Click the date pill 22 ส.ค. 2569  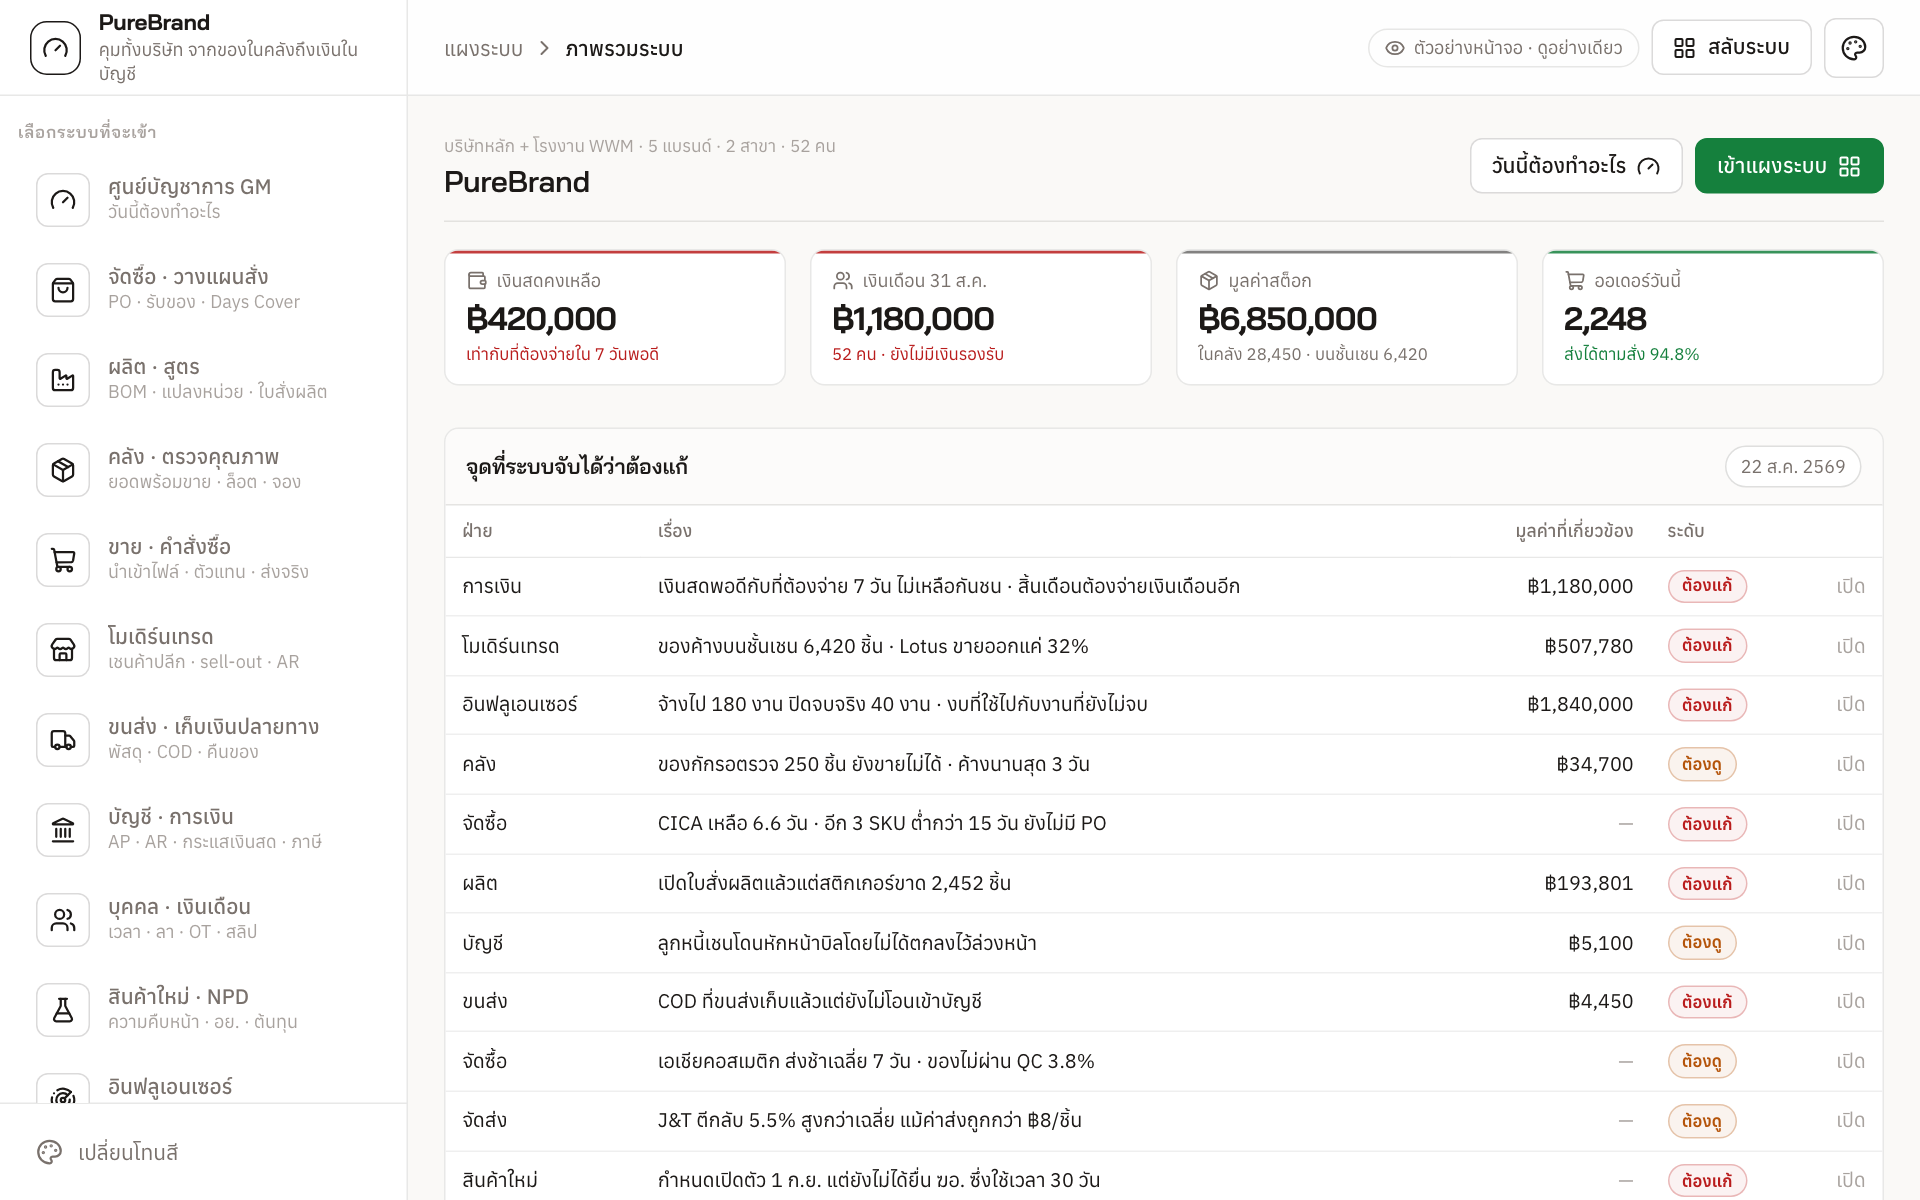click(1793, 467)
